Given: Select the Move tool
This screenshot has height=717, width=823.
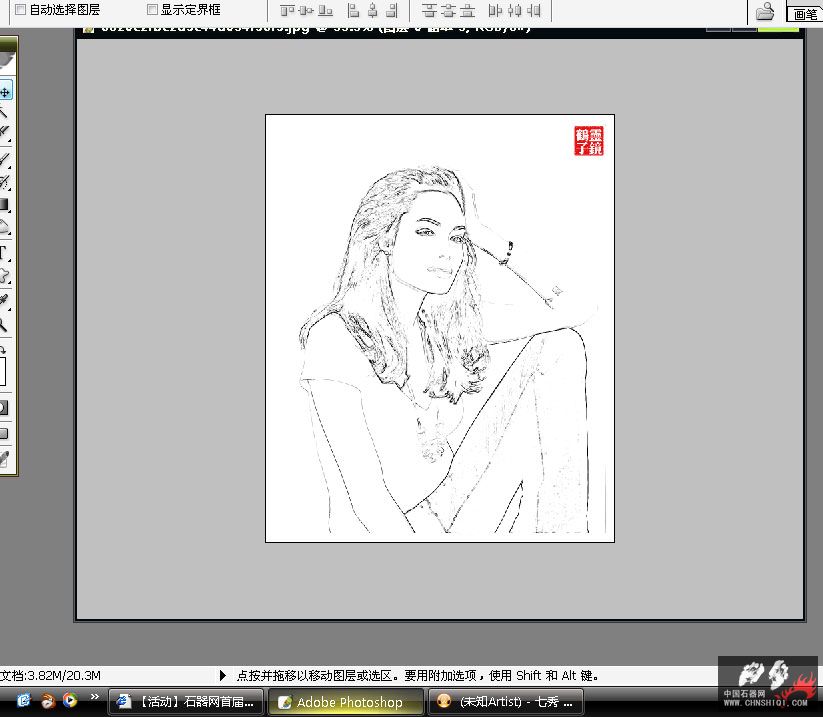Looking at the screenshot, I should (5, 92).
